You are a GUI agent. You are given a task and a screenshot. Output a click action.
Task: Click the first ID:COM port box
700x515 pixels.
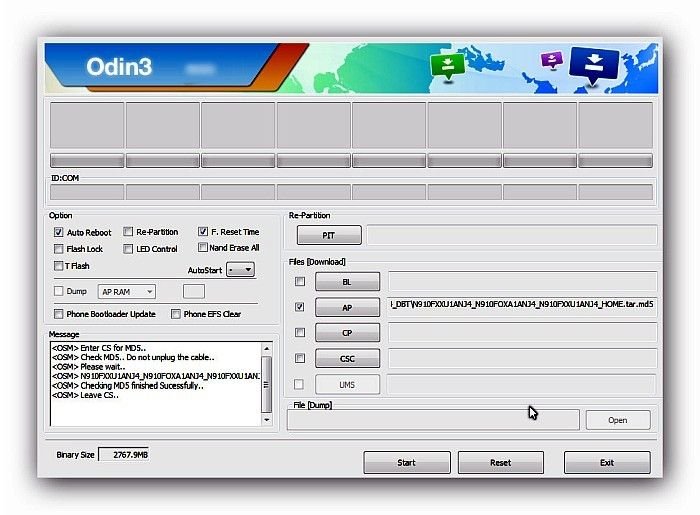tap(87, 192)
